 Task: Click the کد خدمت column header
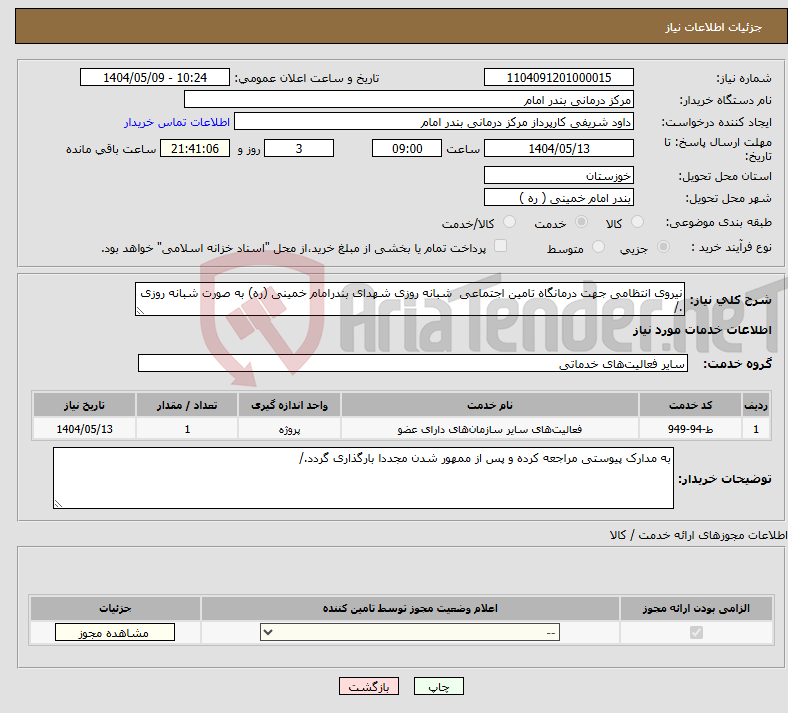click(x=691, y=405)
